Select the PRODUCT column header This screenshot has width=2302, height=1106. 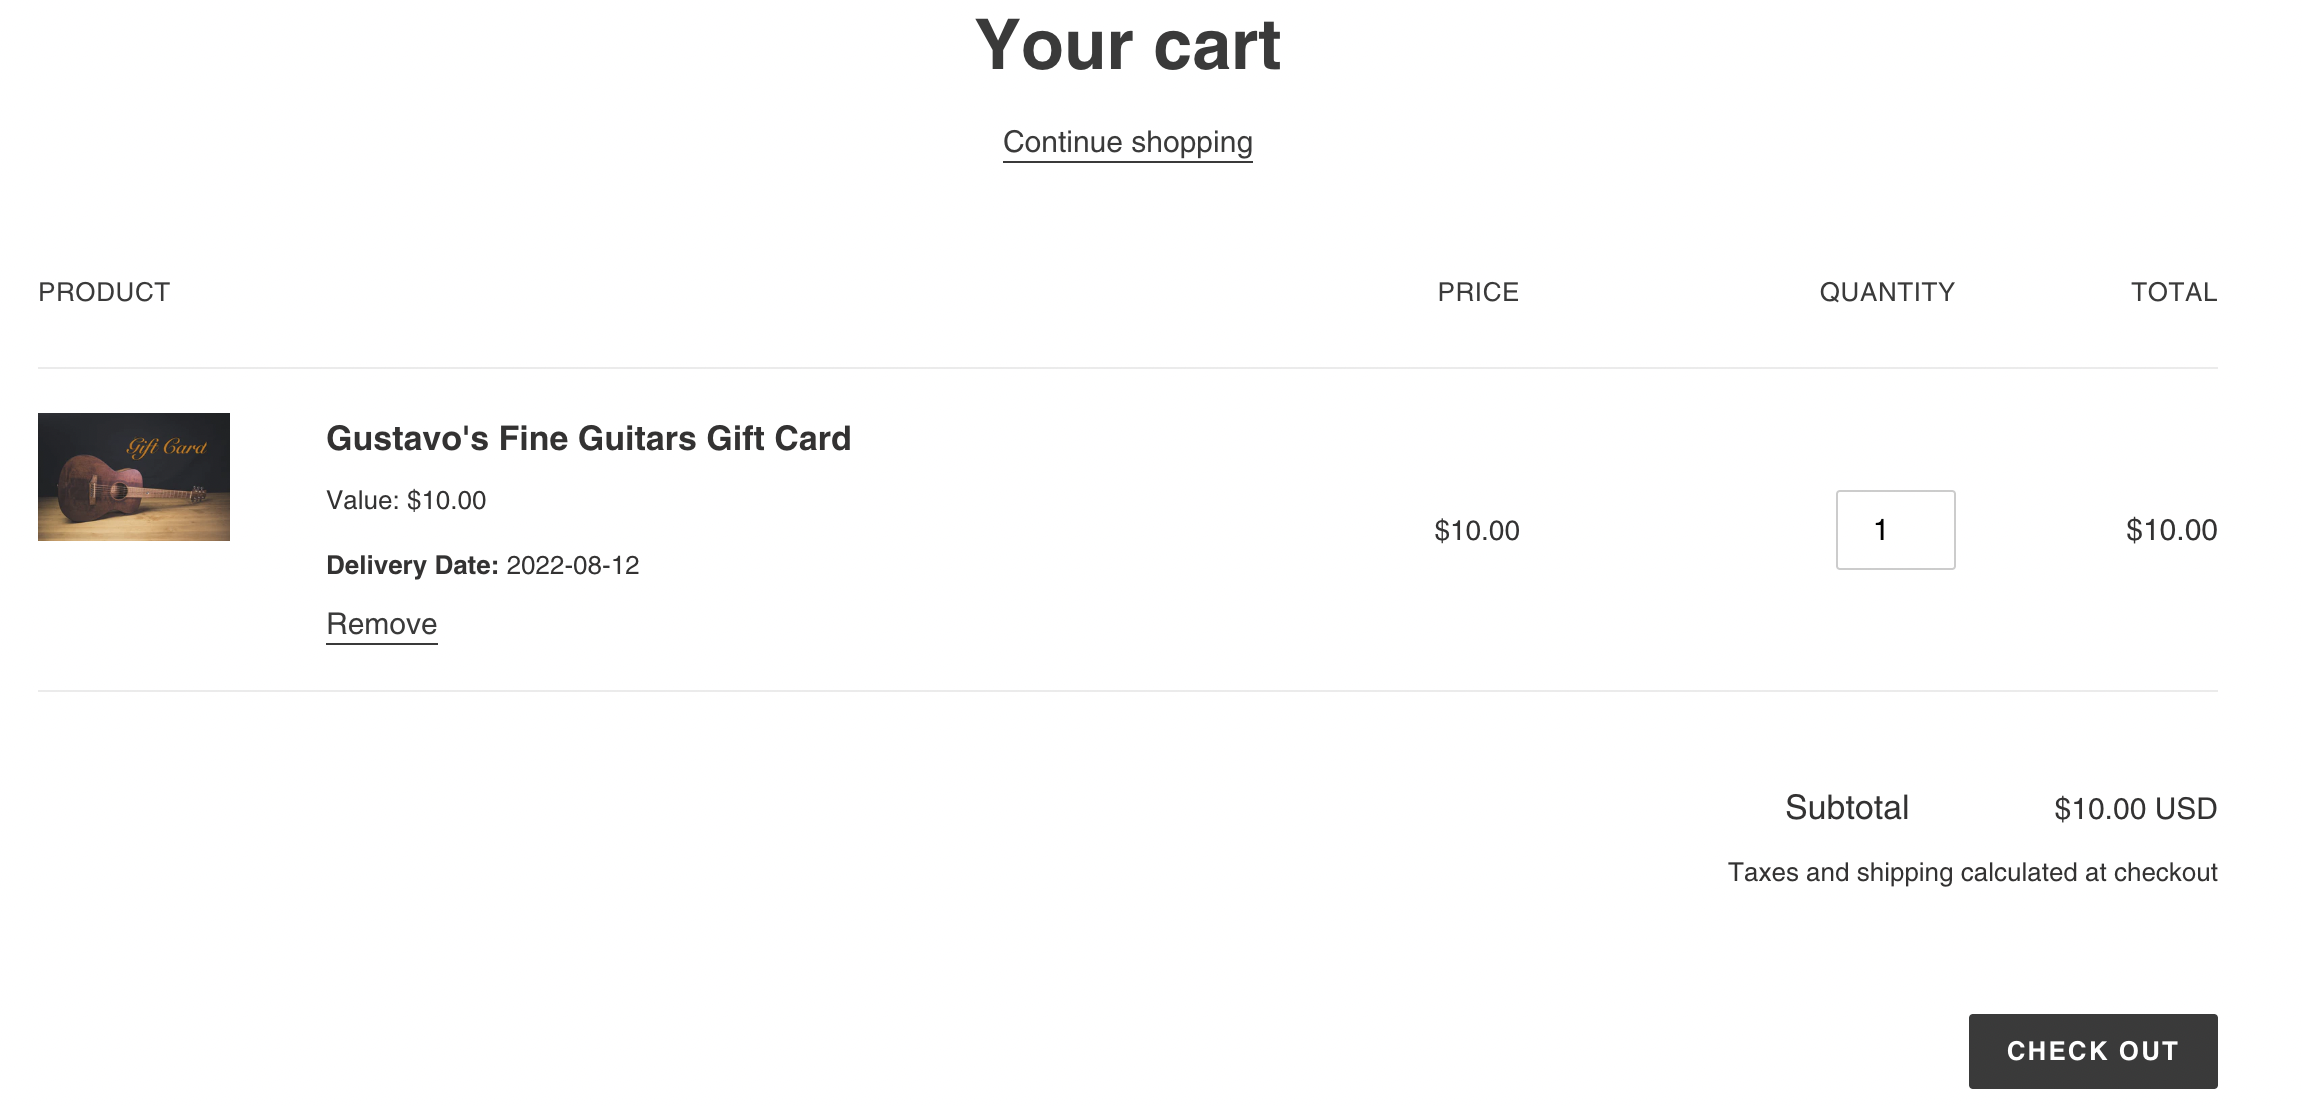pos(104,292)
